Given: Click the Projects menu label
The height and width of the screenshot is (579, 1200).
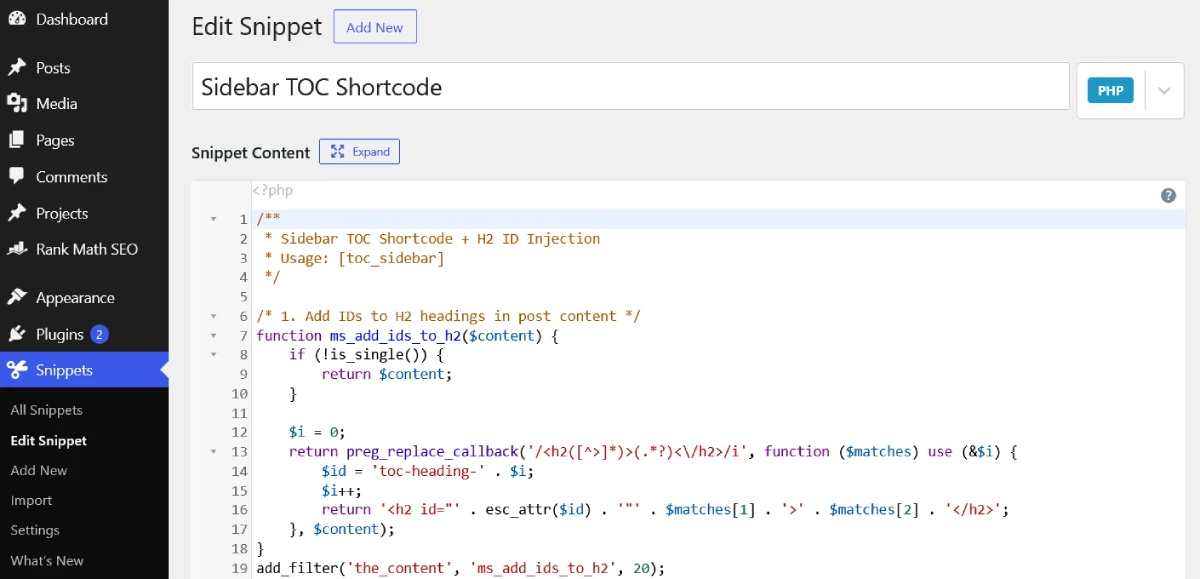Looking at the screenshot, I should [x=62, y=213].
